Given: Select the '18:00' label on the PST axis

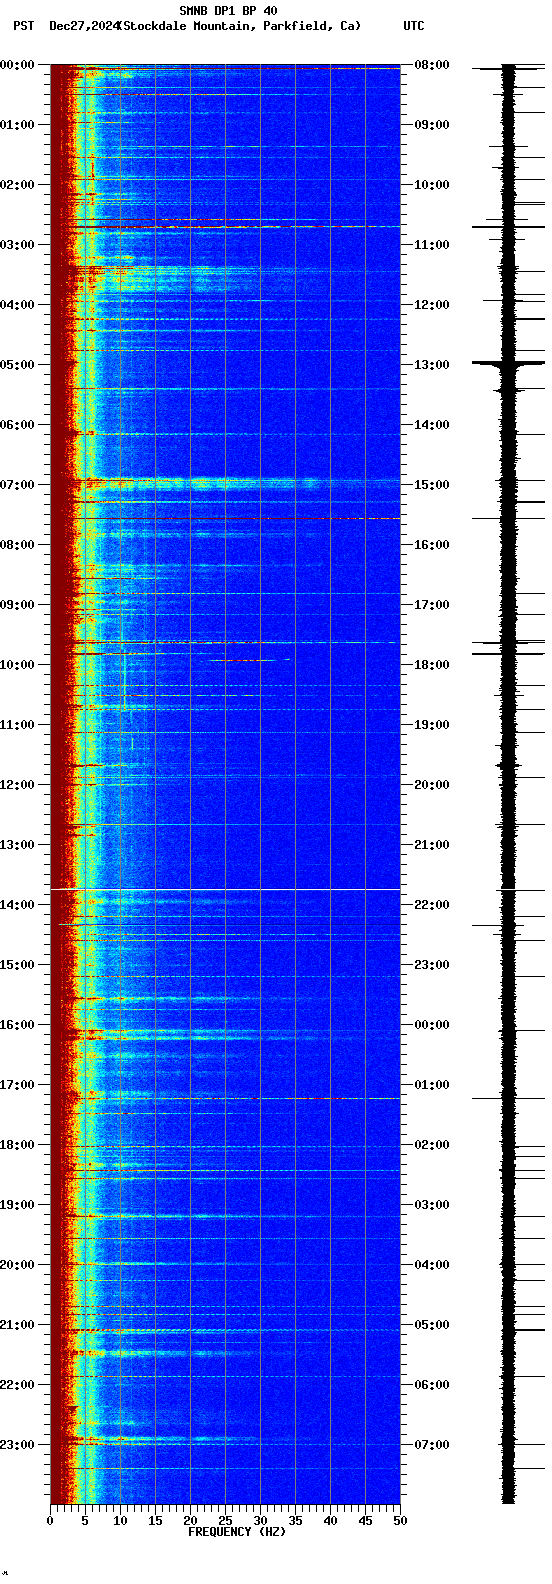Looking at the screenshot, I should [17, 1145].
